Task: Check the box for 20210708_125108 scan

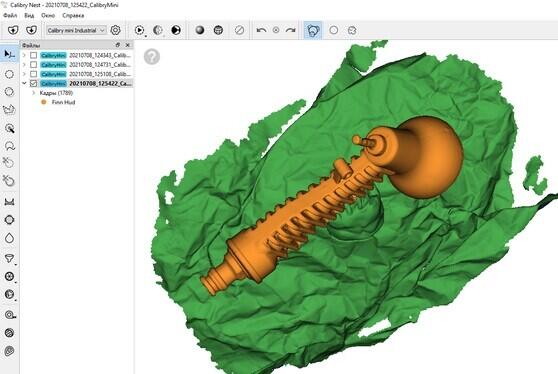Action: [x=33, y=74]
